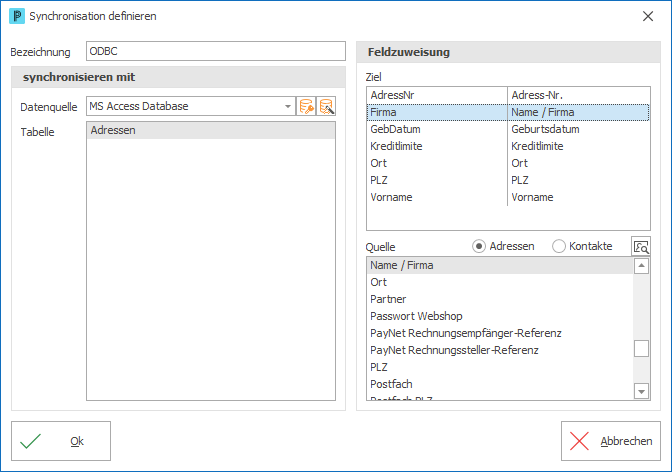The image size is (672, 472).
Task: Select the GebDatum row in Ziel
Action: click(x=508, y=129)
